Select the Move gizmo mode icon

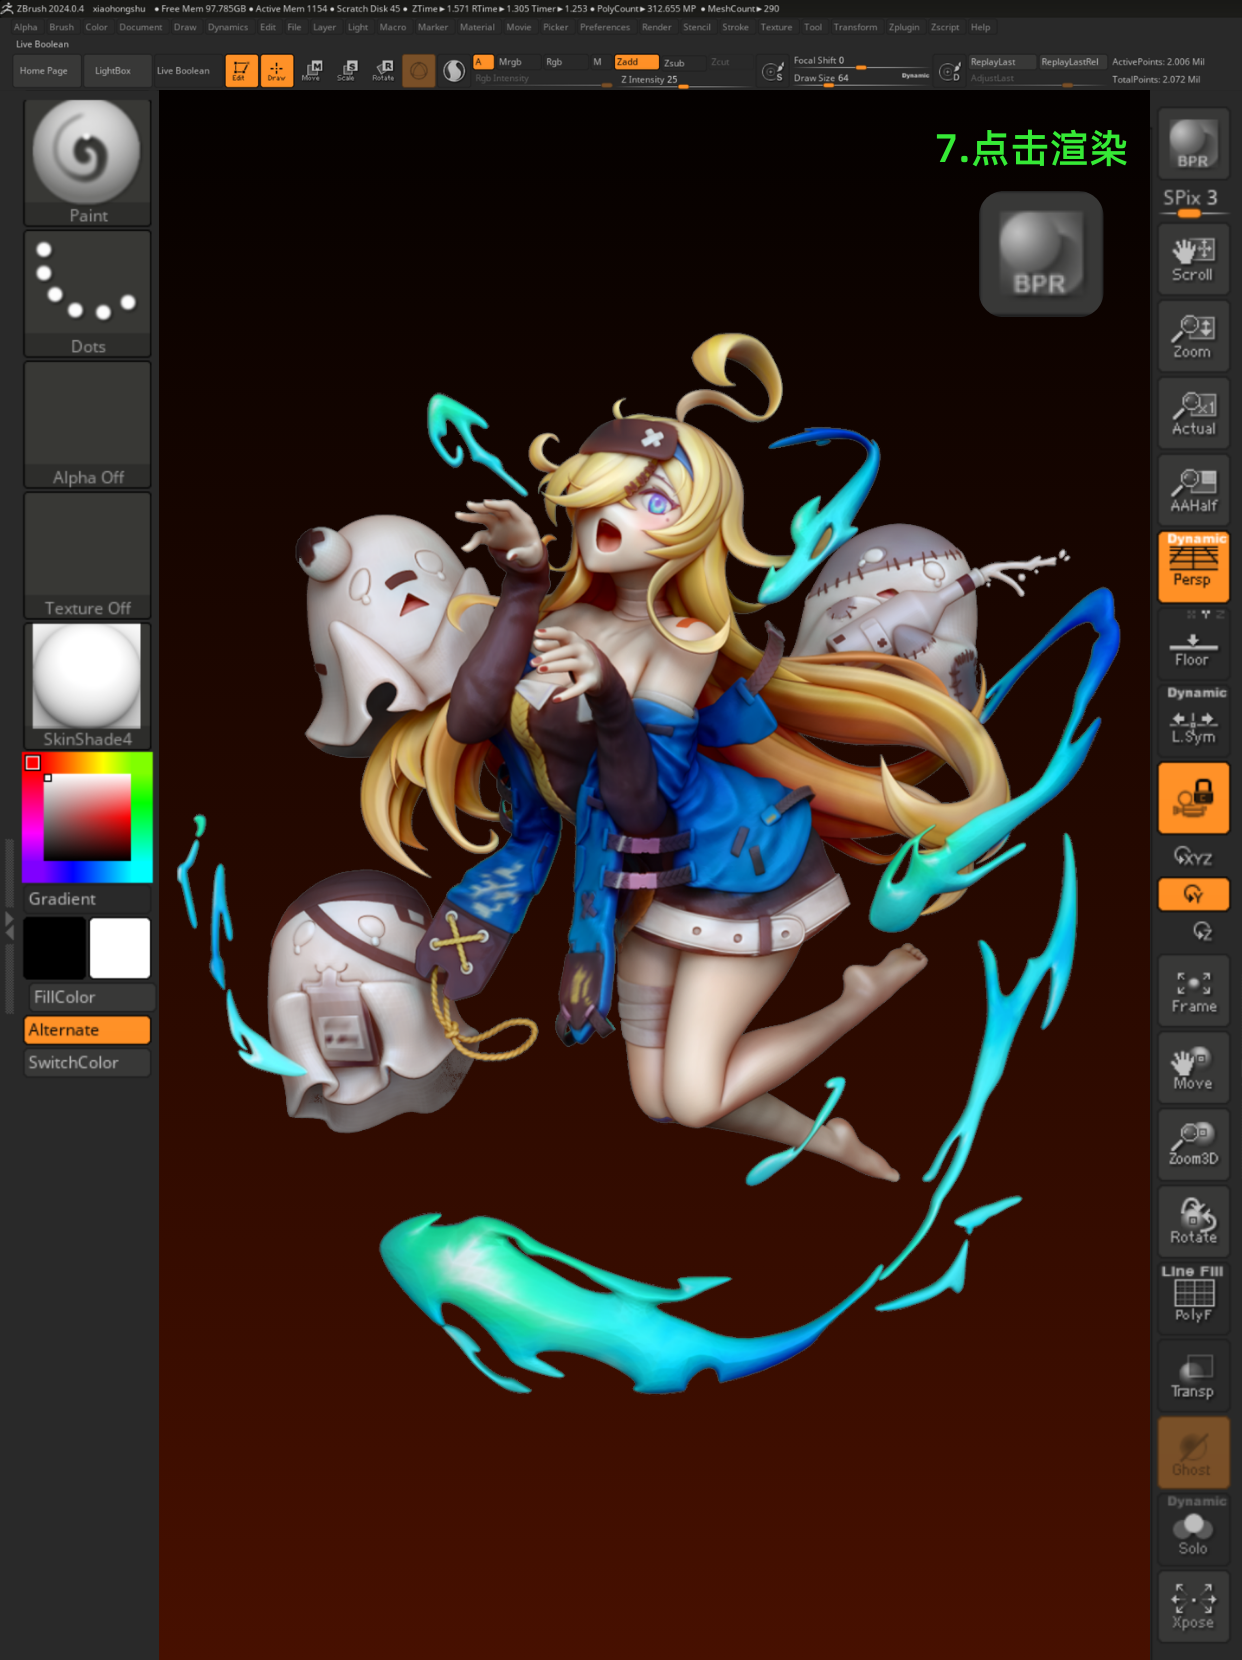click(312, 71)
